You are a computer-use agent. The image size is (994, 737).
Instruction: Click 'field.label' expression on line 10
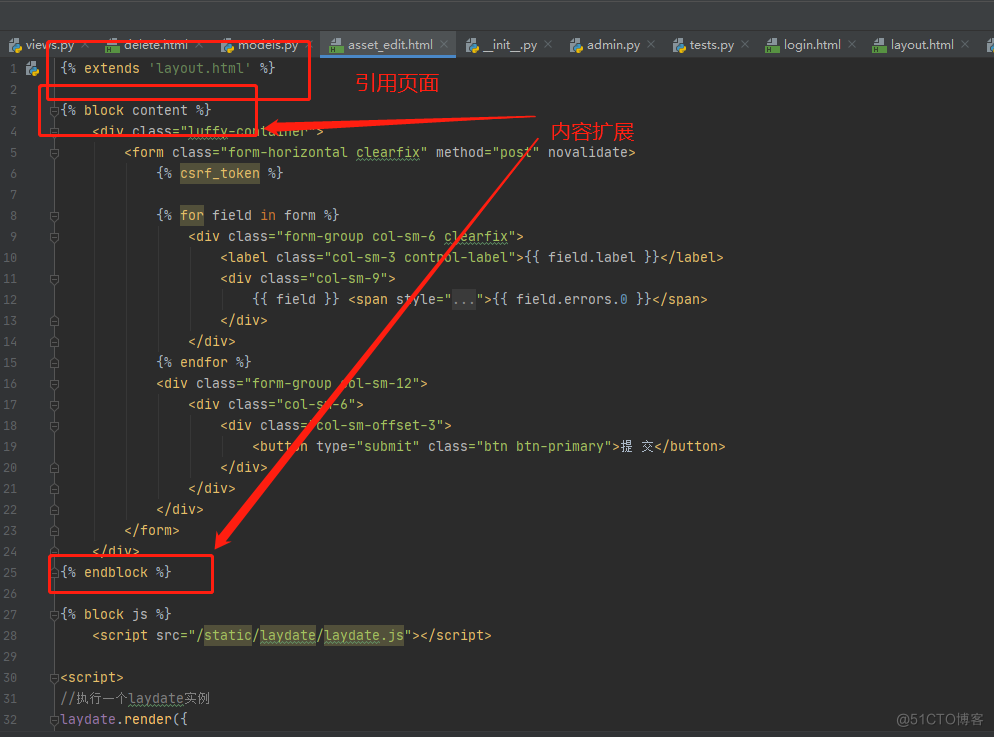point(591,257)
